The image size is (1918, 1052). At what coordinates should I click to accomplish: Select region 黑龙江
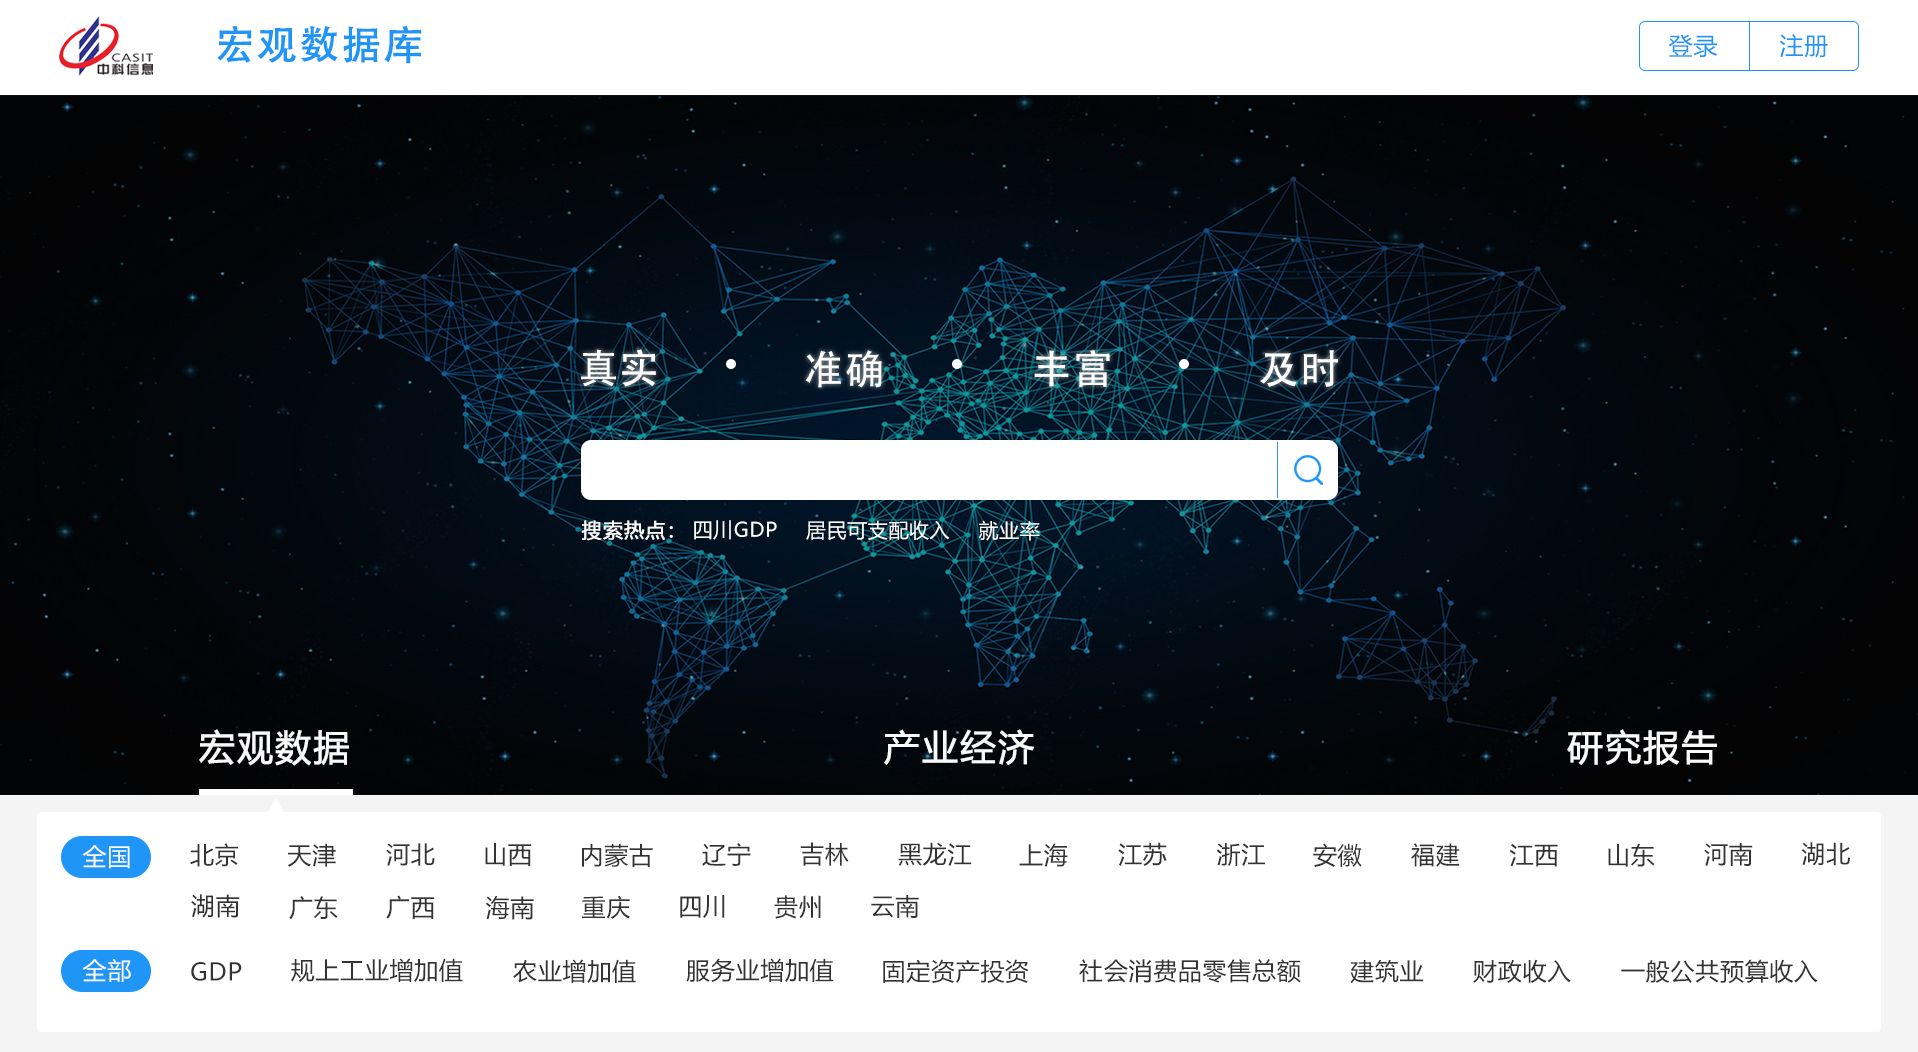[934, 856]
